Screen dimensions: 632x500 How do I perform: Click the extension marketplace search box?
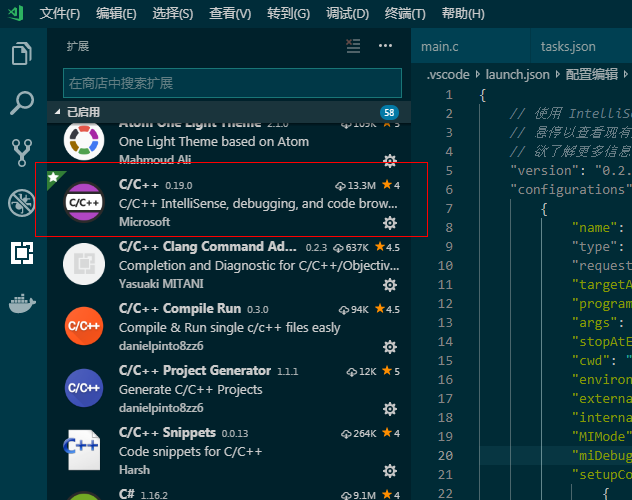click(x=232, y=83)
